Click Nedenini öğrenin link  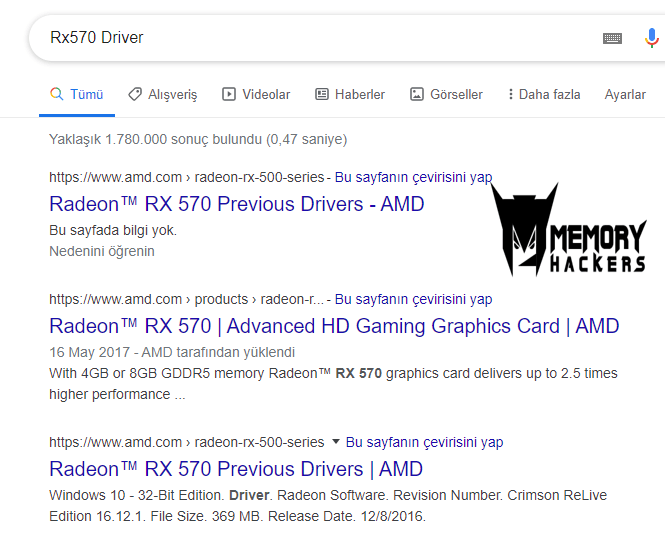(102, 251)
